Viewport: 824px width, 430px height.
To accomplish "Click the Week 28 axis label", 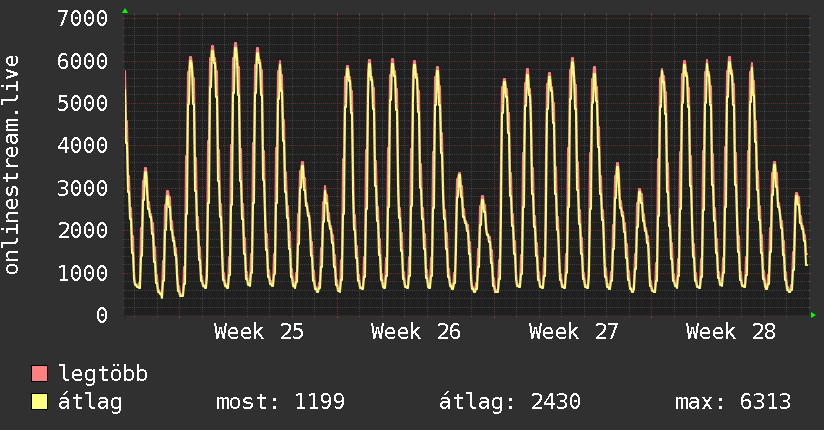I will 730,332.
